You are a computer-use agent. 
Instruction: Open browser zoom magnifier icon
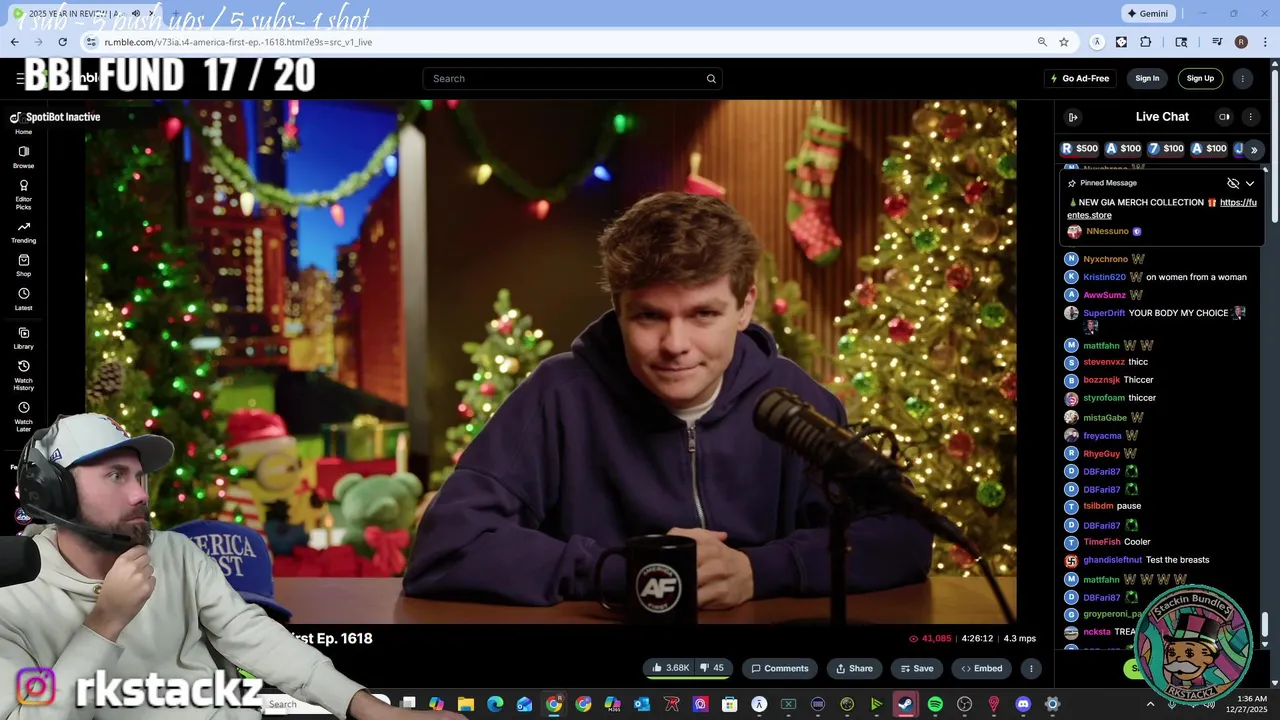1042,42
